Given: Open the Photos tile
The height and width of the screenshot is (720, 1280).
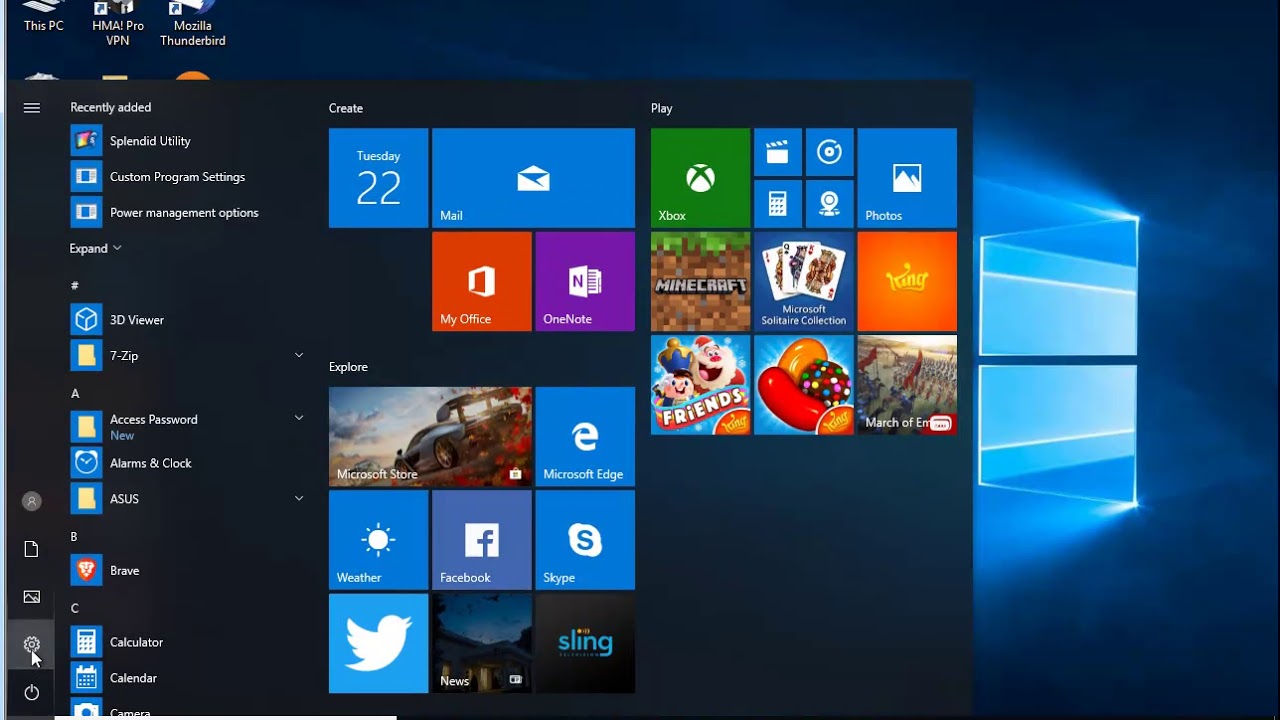Looking at the screenshot, I should click(907, 178).
